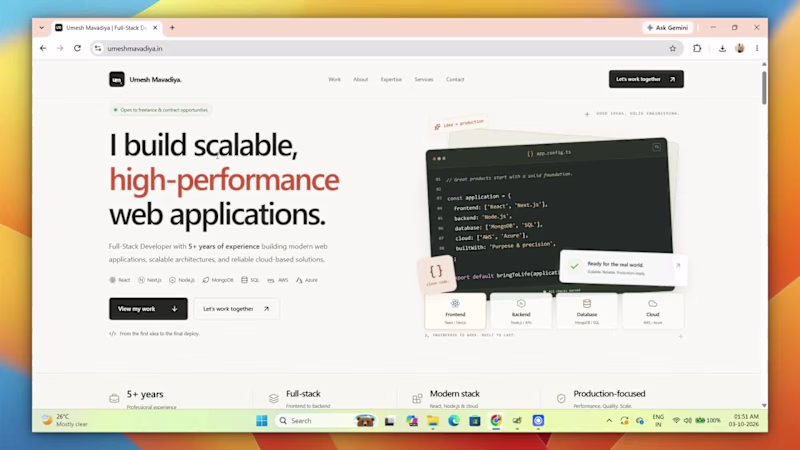Image resolution: width=800 pixels, height=450 pixels.
Task: Click the Azure tech icon
Action: (299, 280)
